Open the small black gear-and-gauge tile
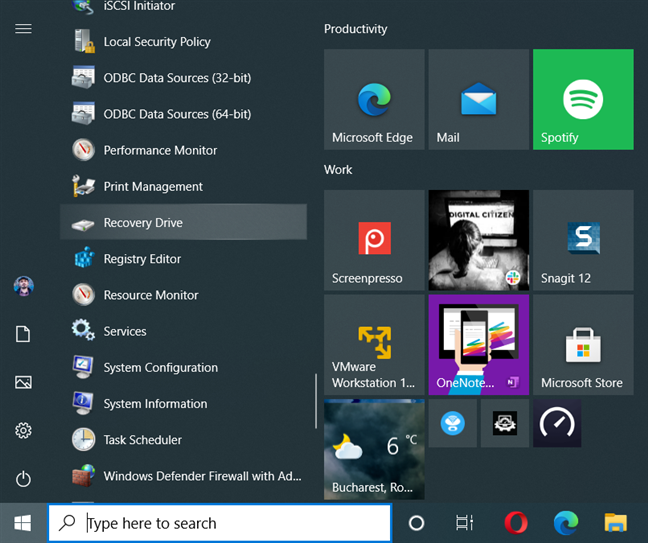This screenshot has height=543, width=648. (505, 423)
